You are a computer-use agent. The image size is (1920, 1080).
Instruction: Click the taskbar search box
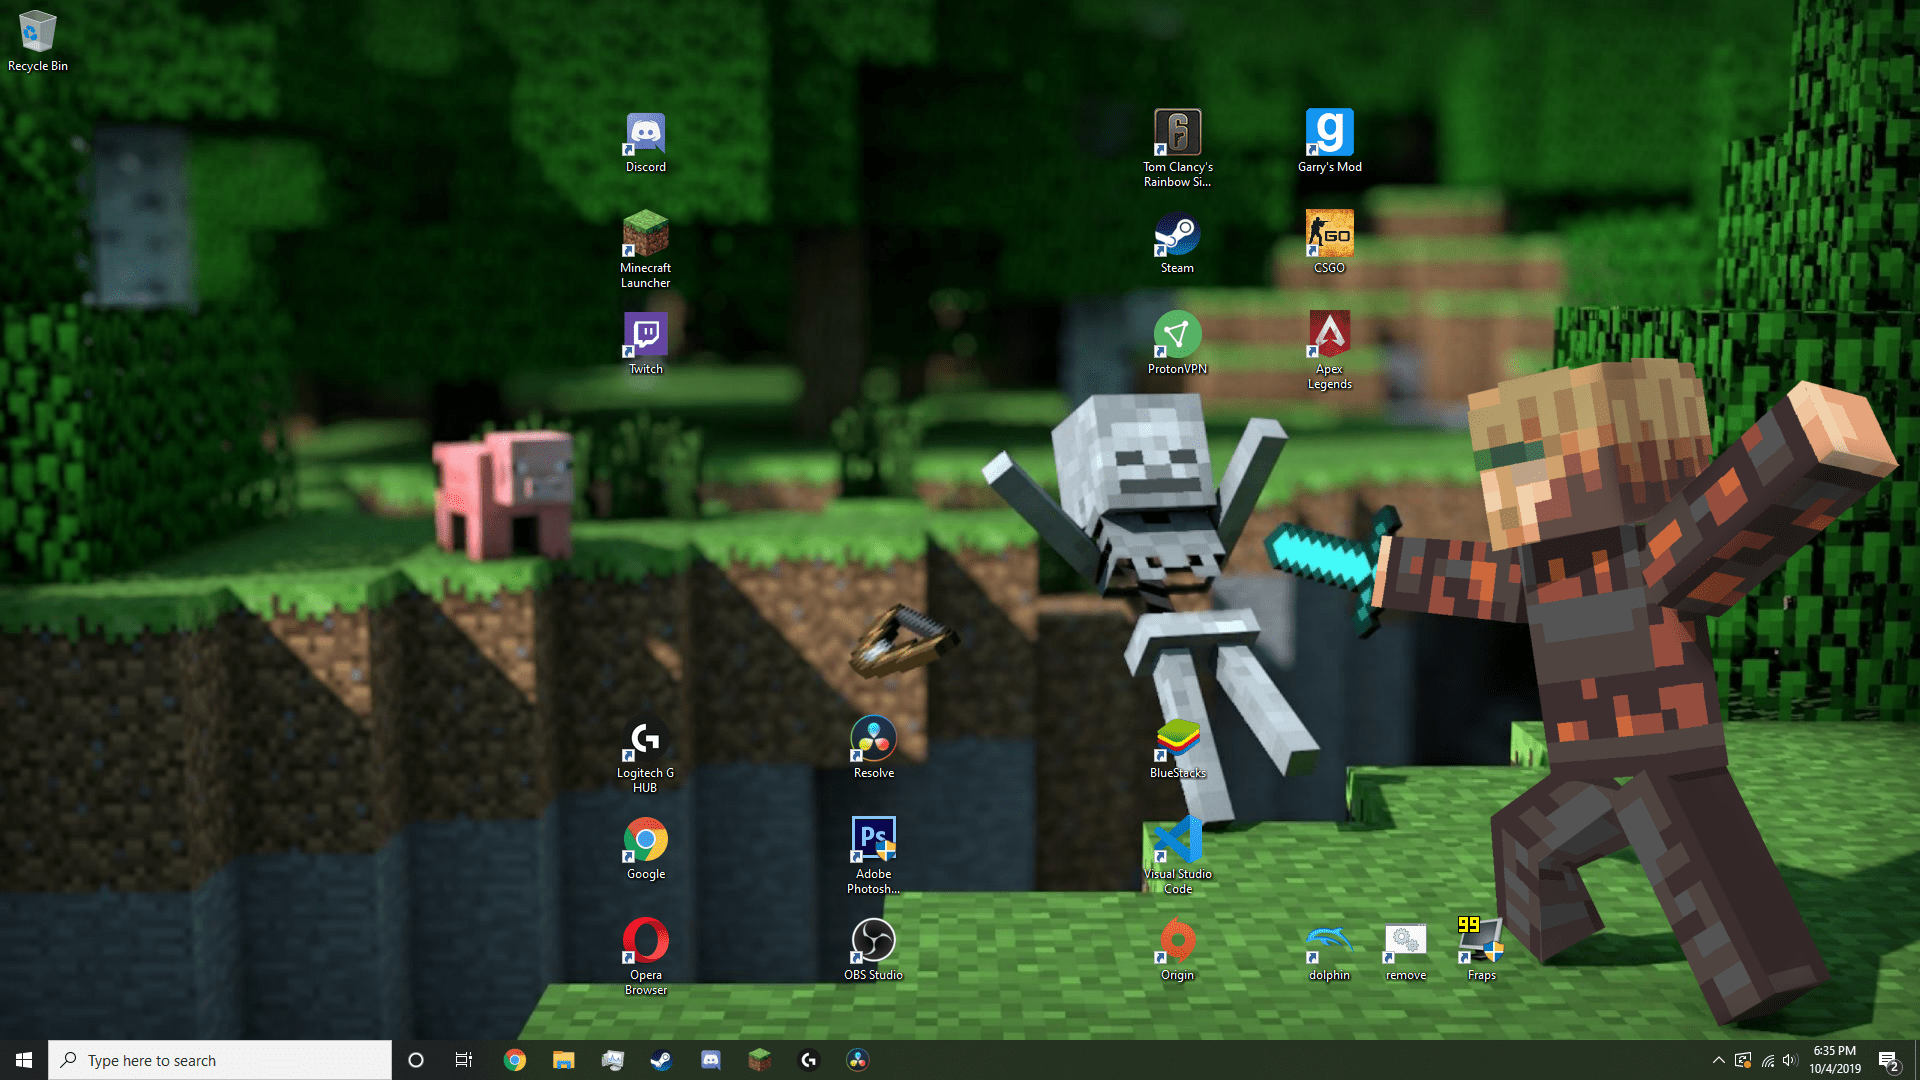click(220, 1060)
